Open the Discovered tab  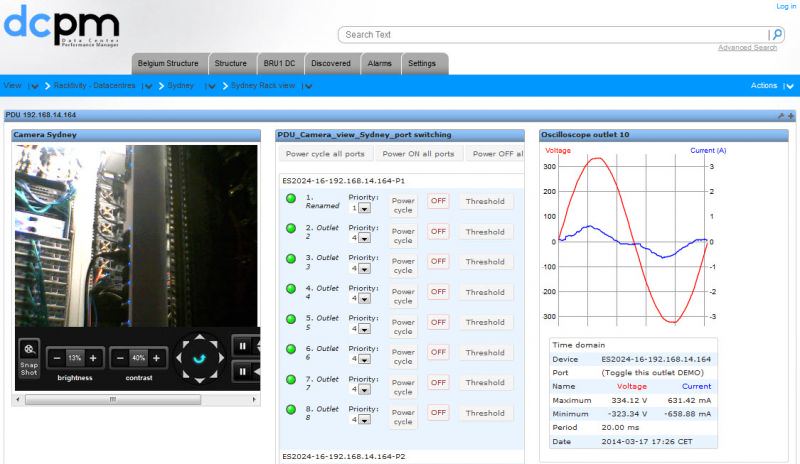coord(331,63)
